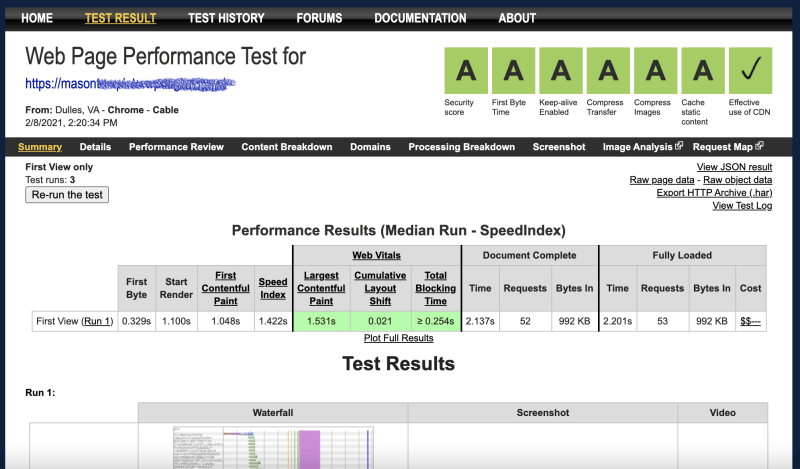Viewport: 800px width, 469px height.
Task: Click the Video column header
Action: pyautogui.click(x=722, y=412)
